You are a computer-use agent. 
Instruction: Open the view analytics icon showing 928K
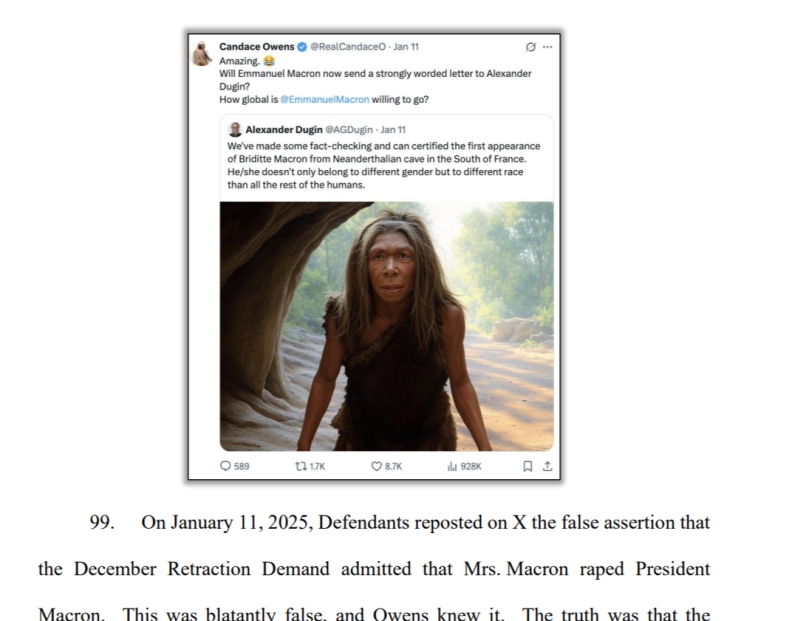452,466
